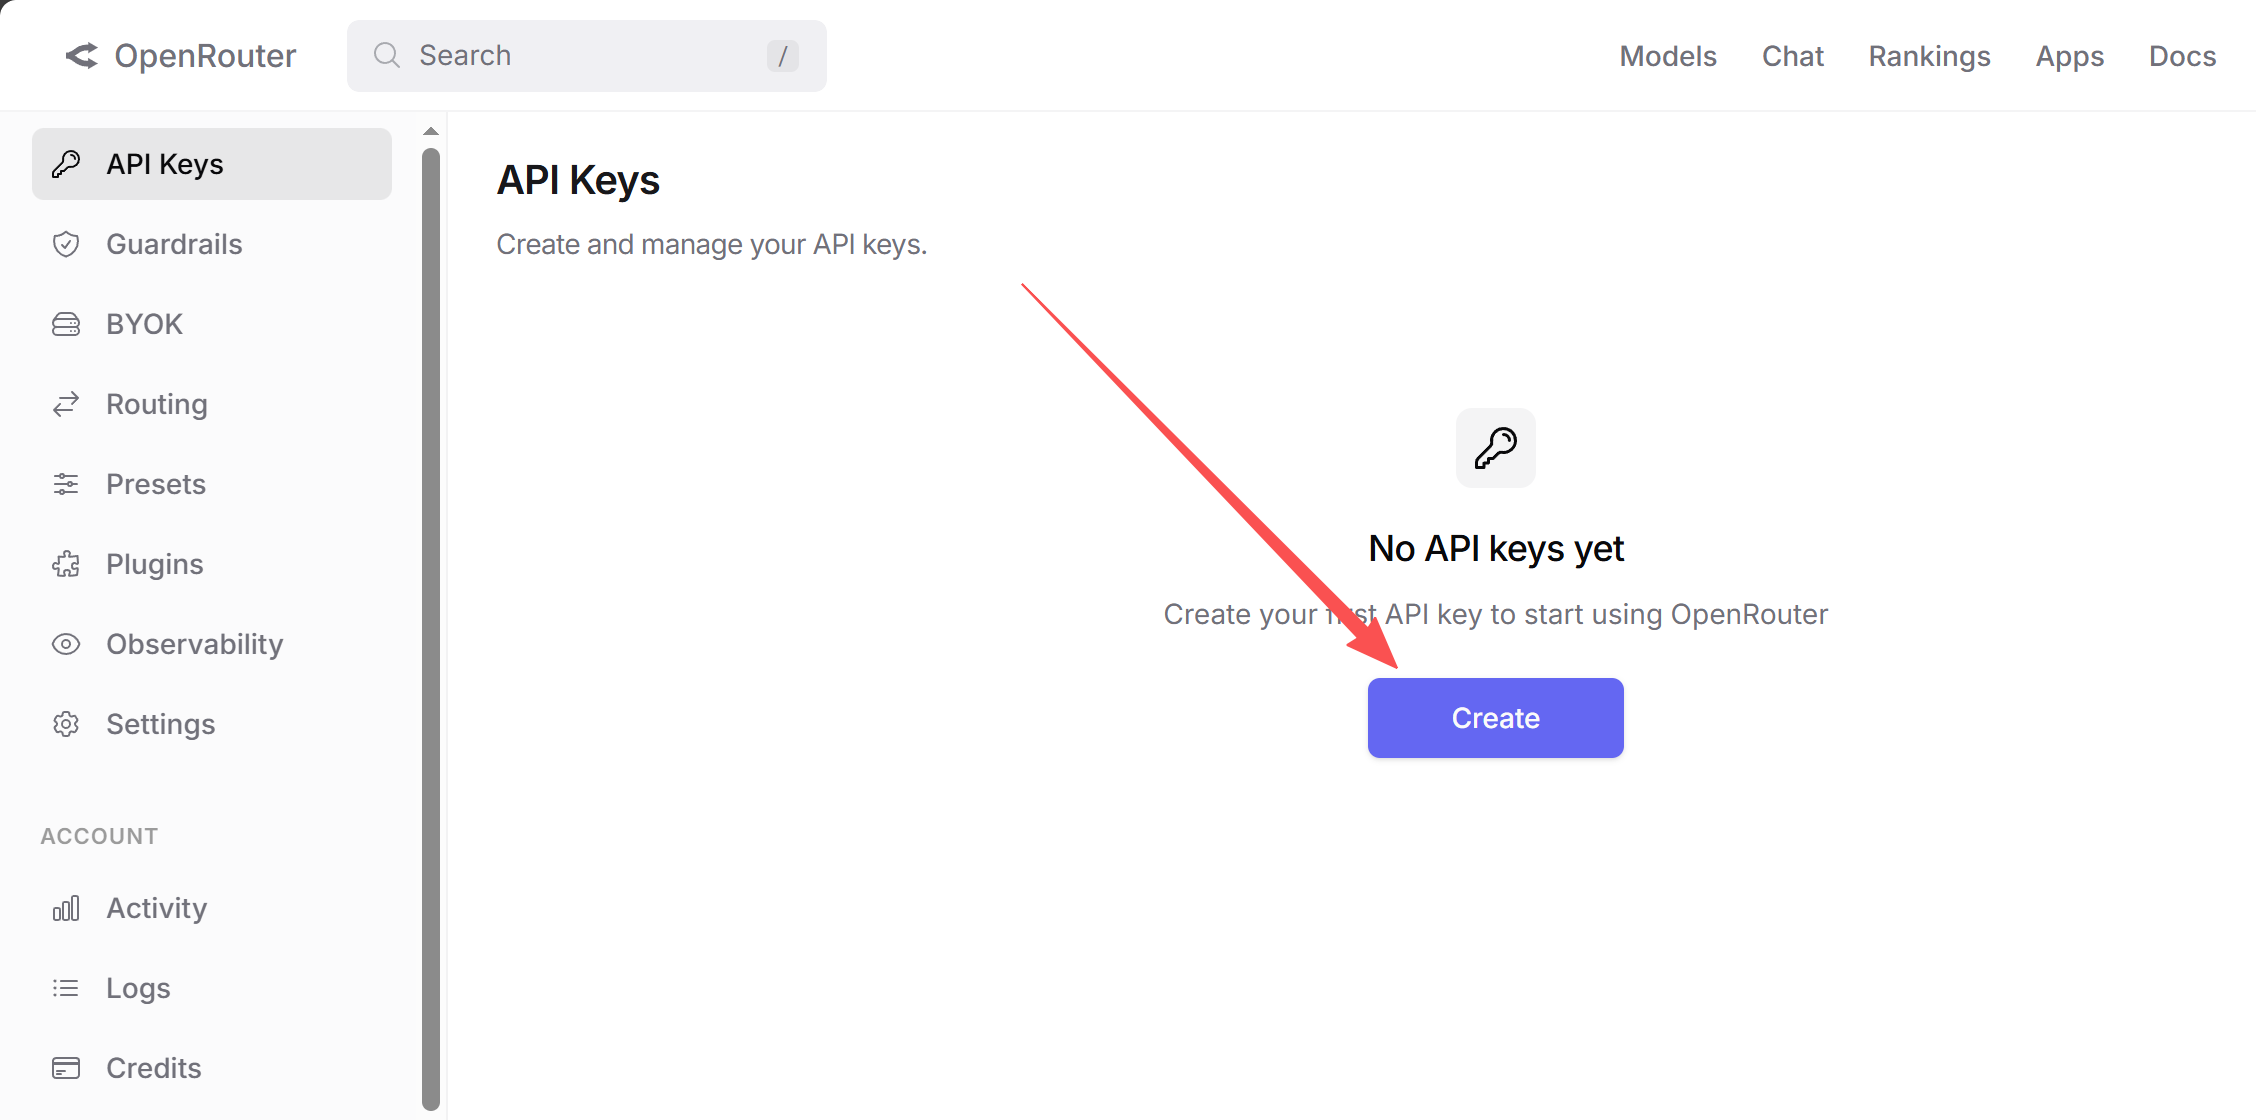Screen dimensions: 2256x1120
Task: Switch to the Rankings page
Action: 1929,56
